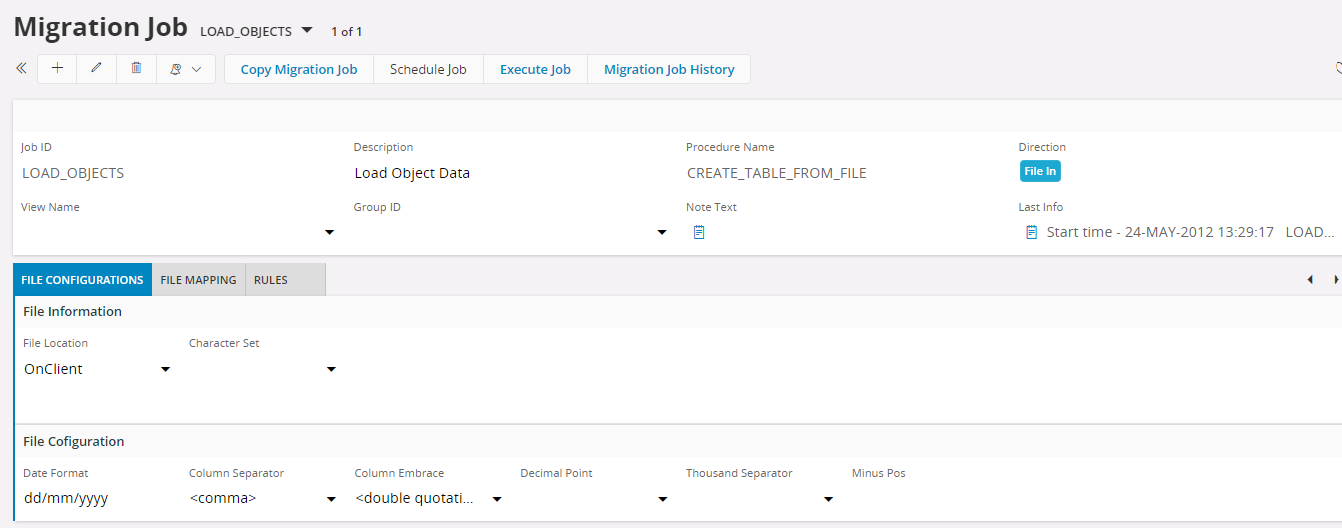Switch to the File Mapping tab
The height and width of the screenshot is (528, 1342).
point(198,280)
